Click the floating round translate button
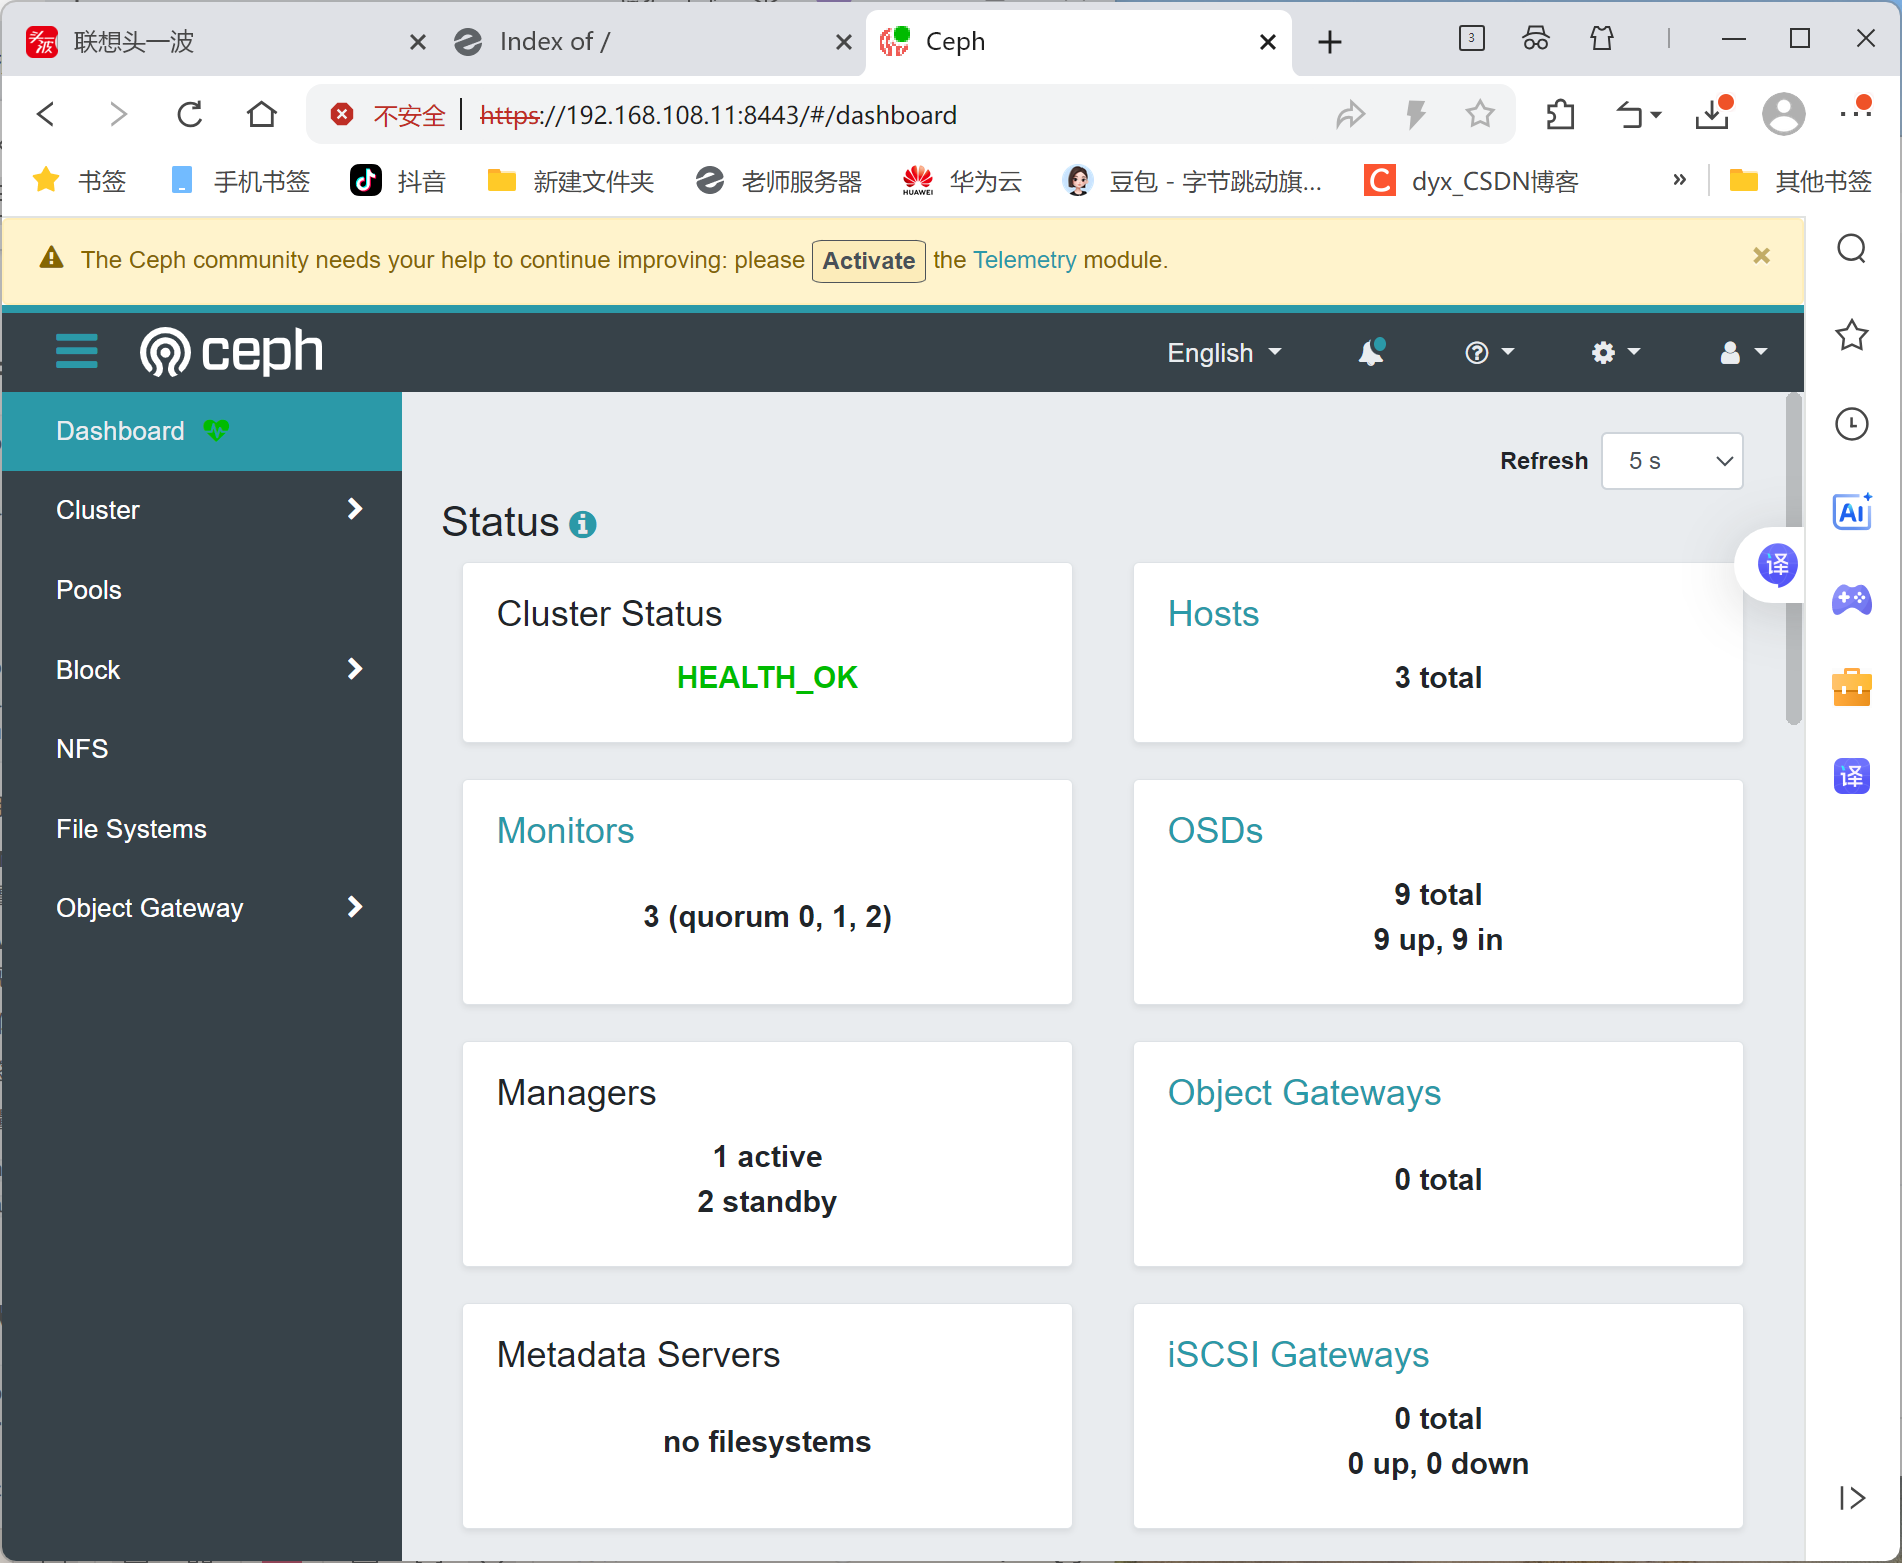Viewport: 1902px width, 1563px height. 1777,565
